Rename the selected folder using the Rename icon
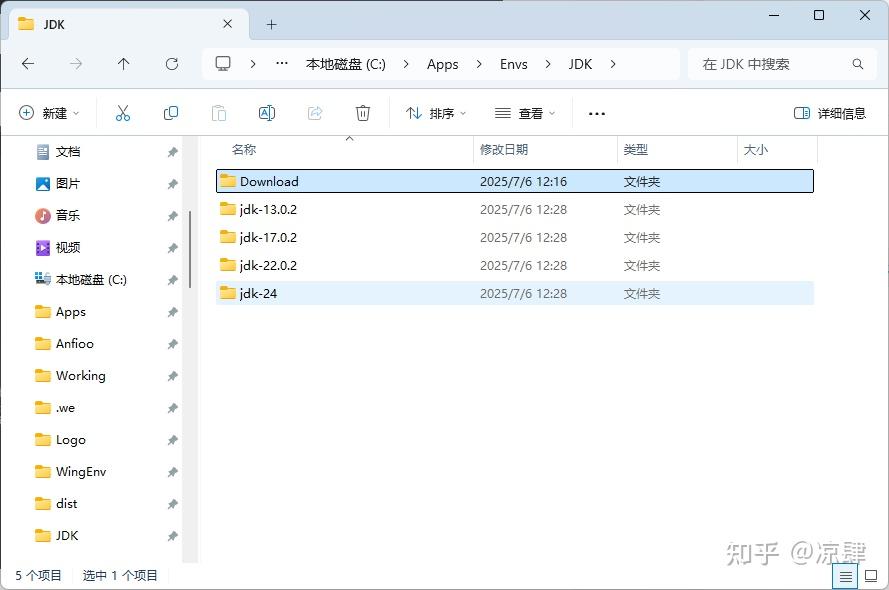The height and width of the screenshot is (590, 889). (267, 112)
